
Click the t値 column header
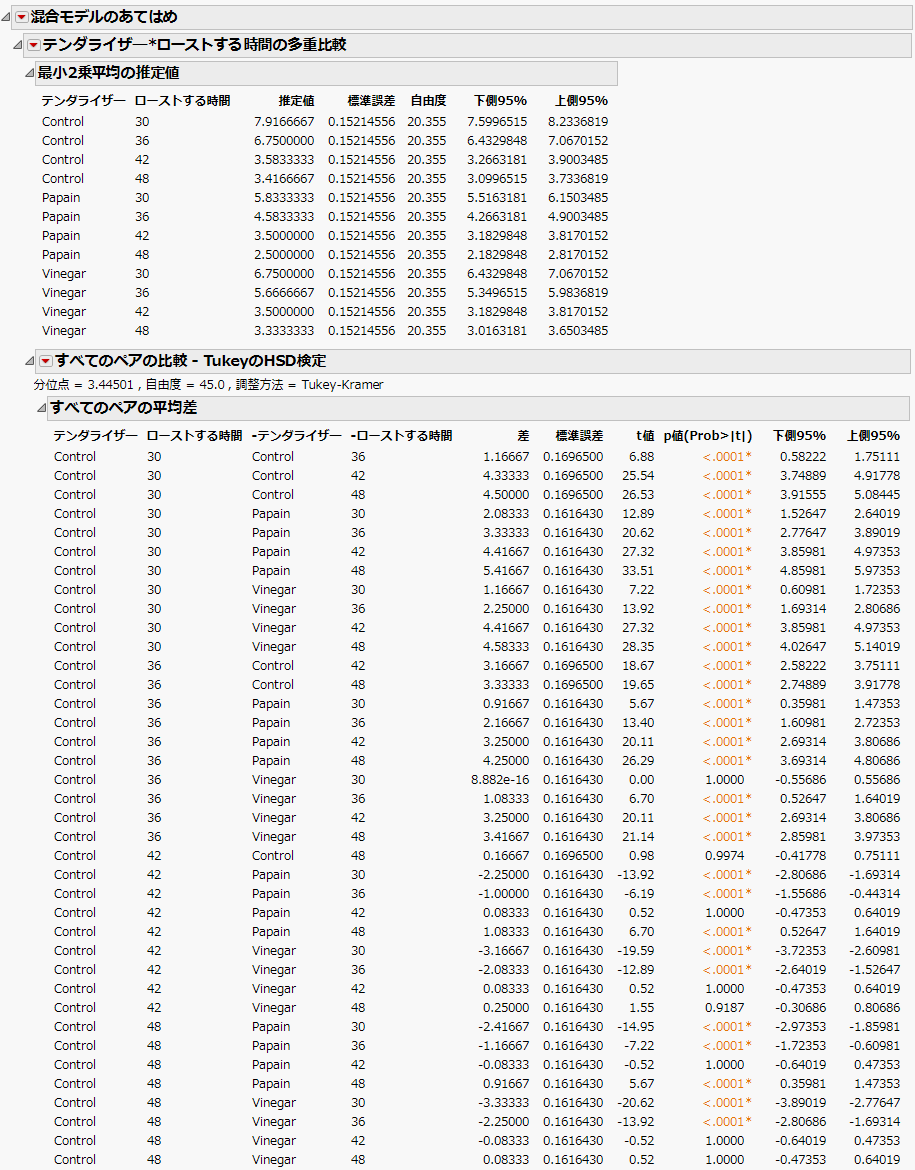point(645,436)
